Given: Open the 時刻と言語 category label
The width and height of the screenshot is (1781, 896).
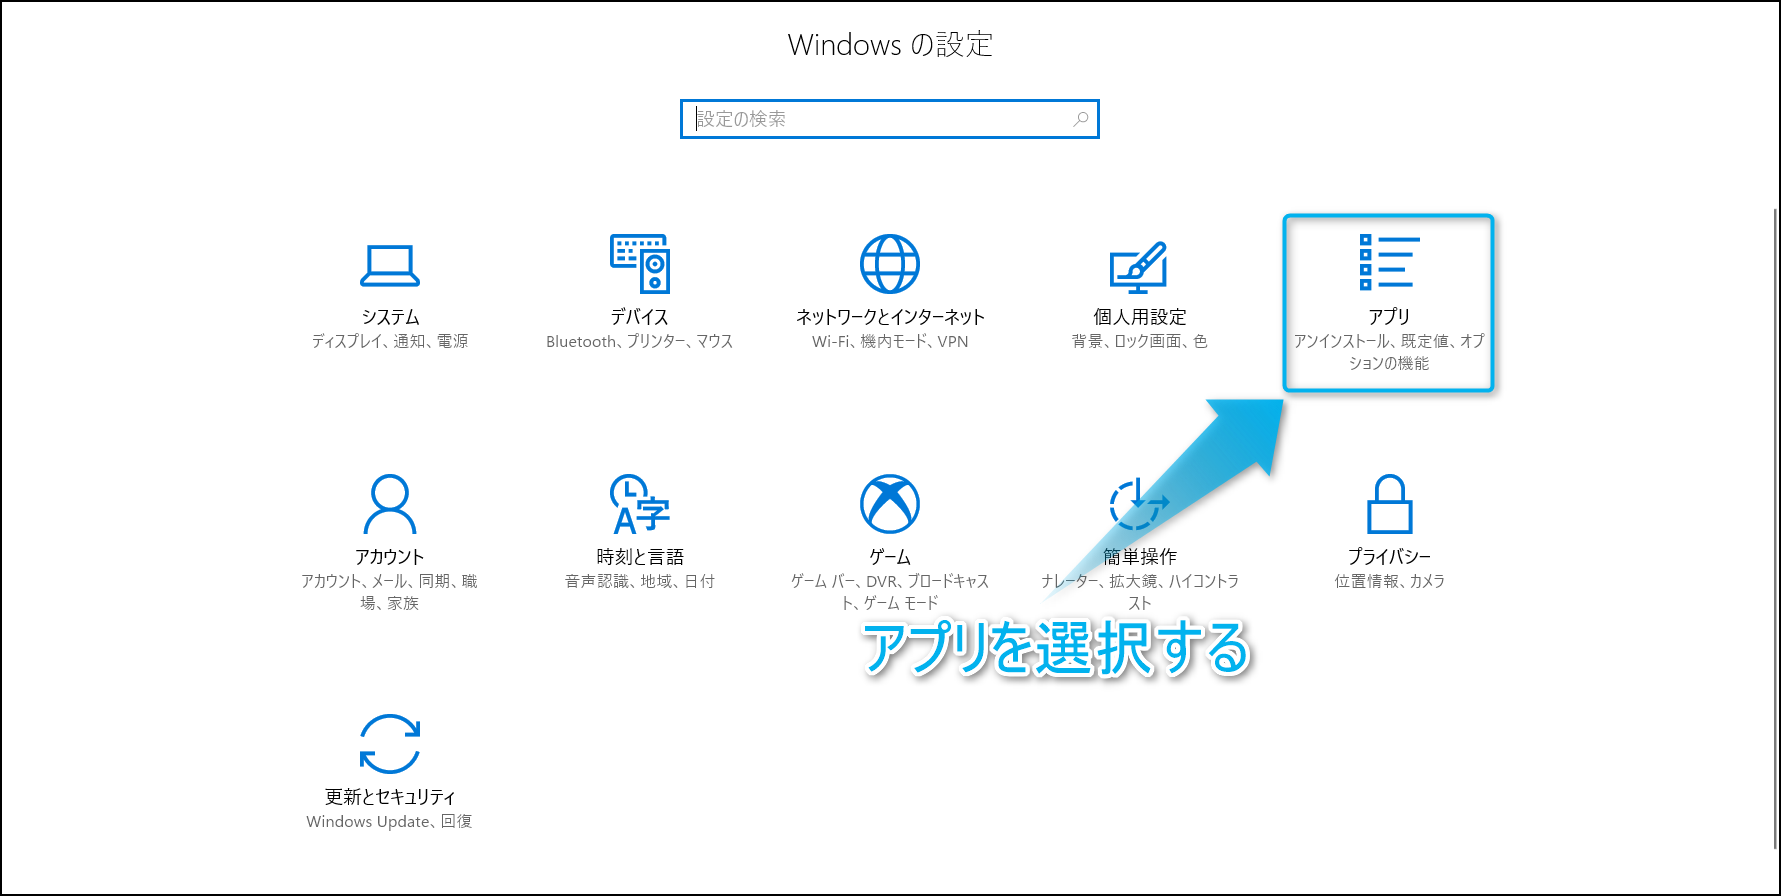Looking at the screenshot, I should click(640, 557).
